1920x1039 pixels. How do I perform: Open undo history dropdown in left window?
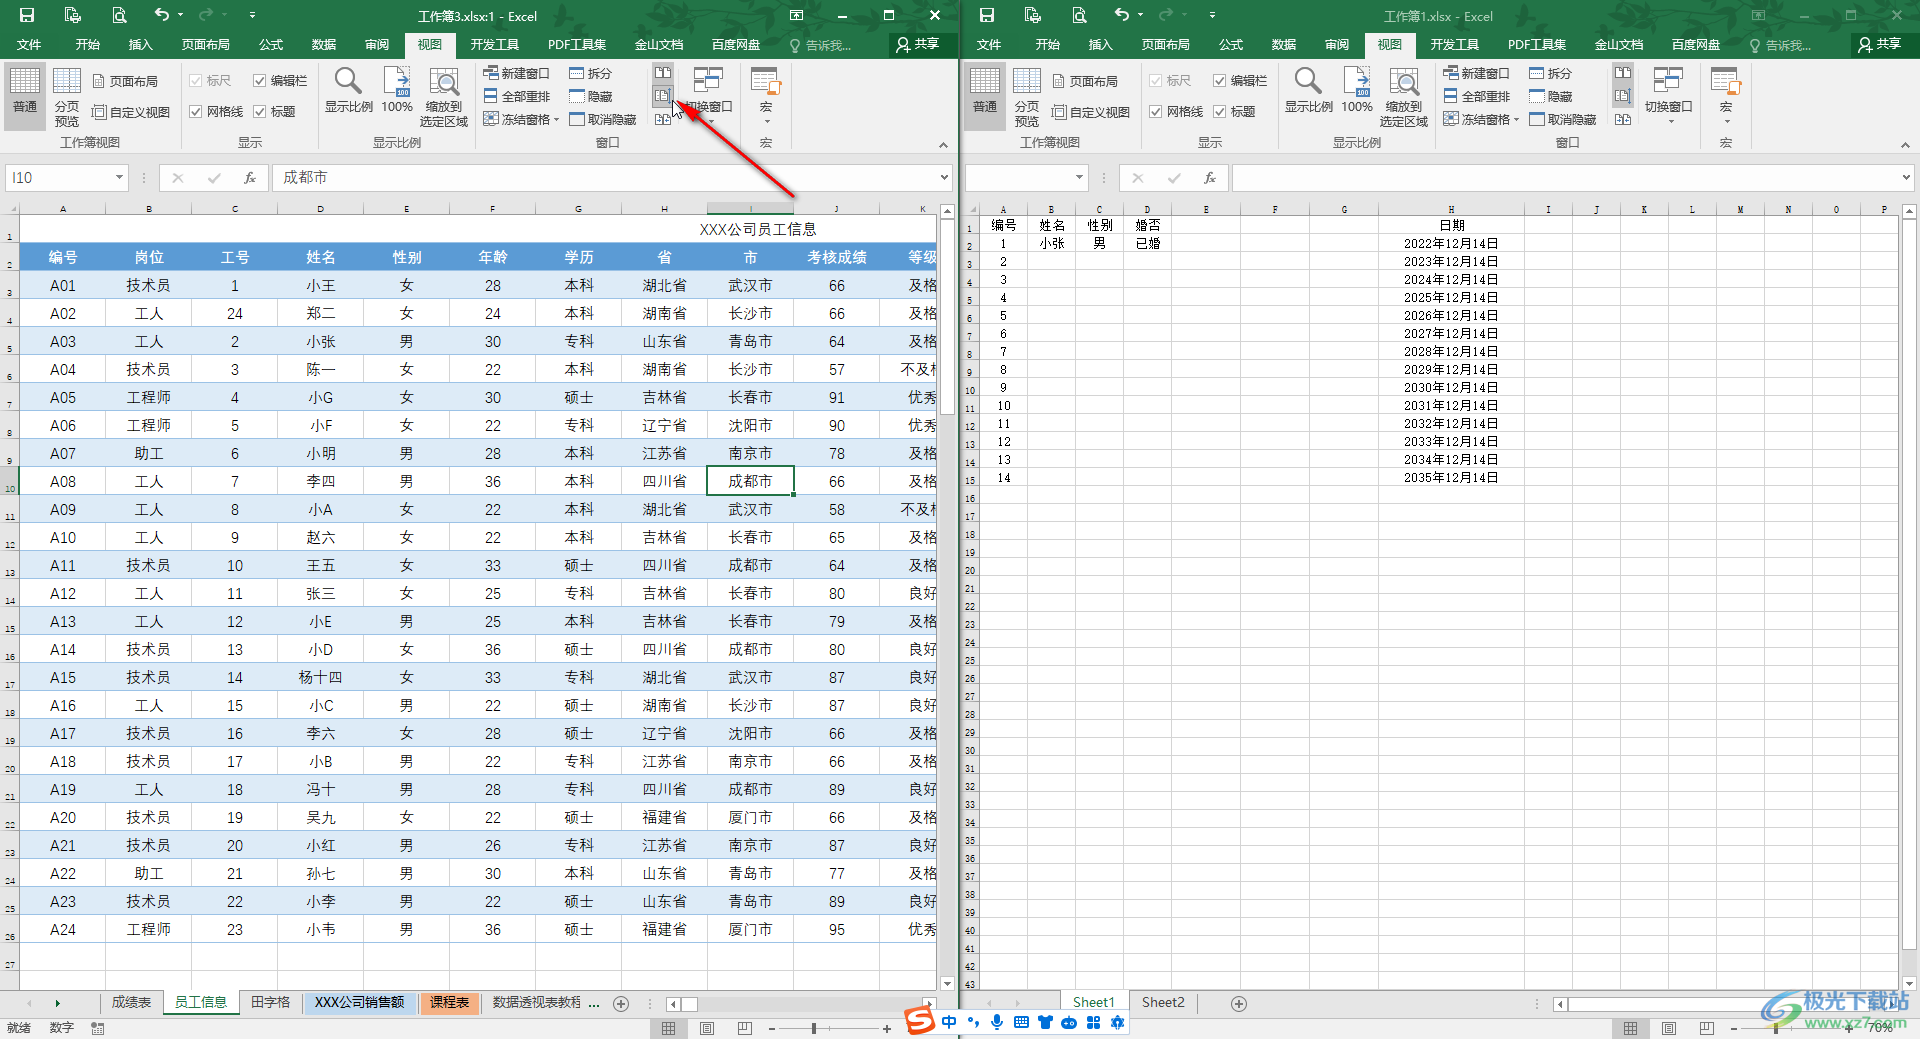click(181, 15)
